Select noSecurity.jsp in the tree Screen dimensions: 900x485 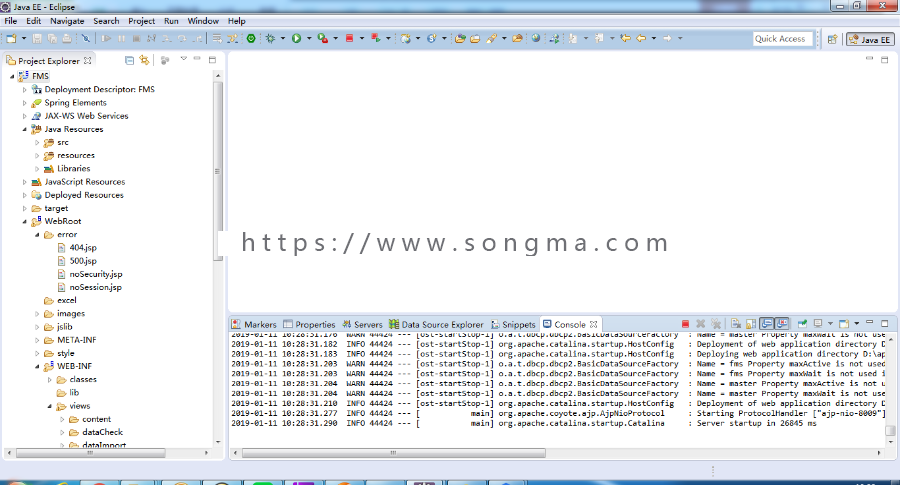pos(96,274)
